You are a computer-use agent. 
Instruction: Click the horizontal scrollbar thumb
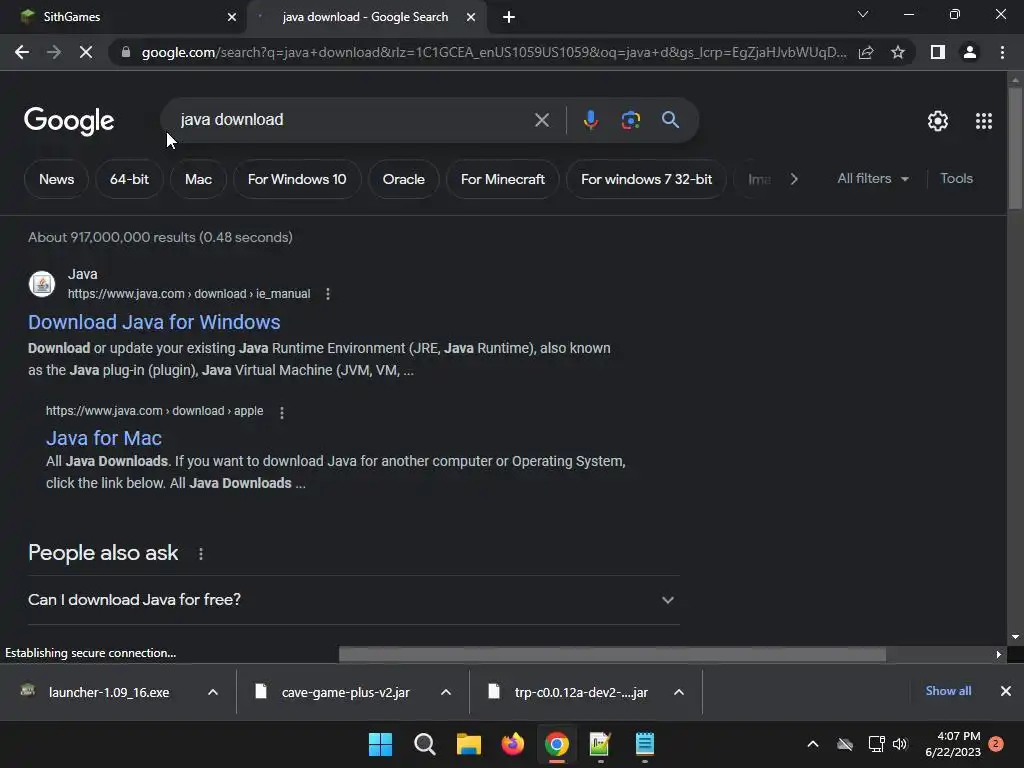coord(612,654)
